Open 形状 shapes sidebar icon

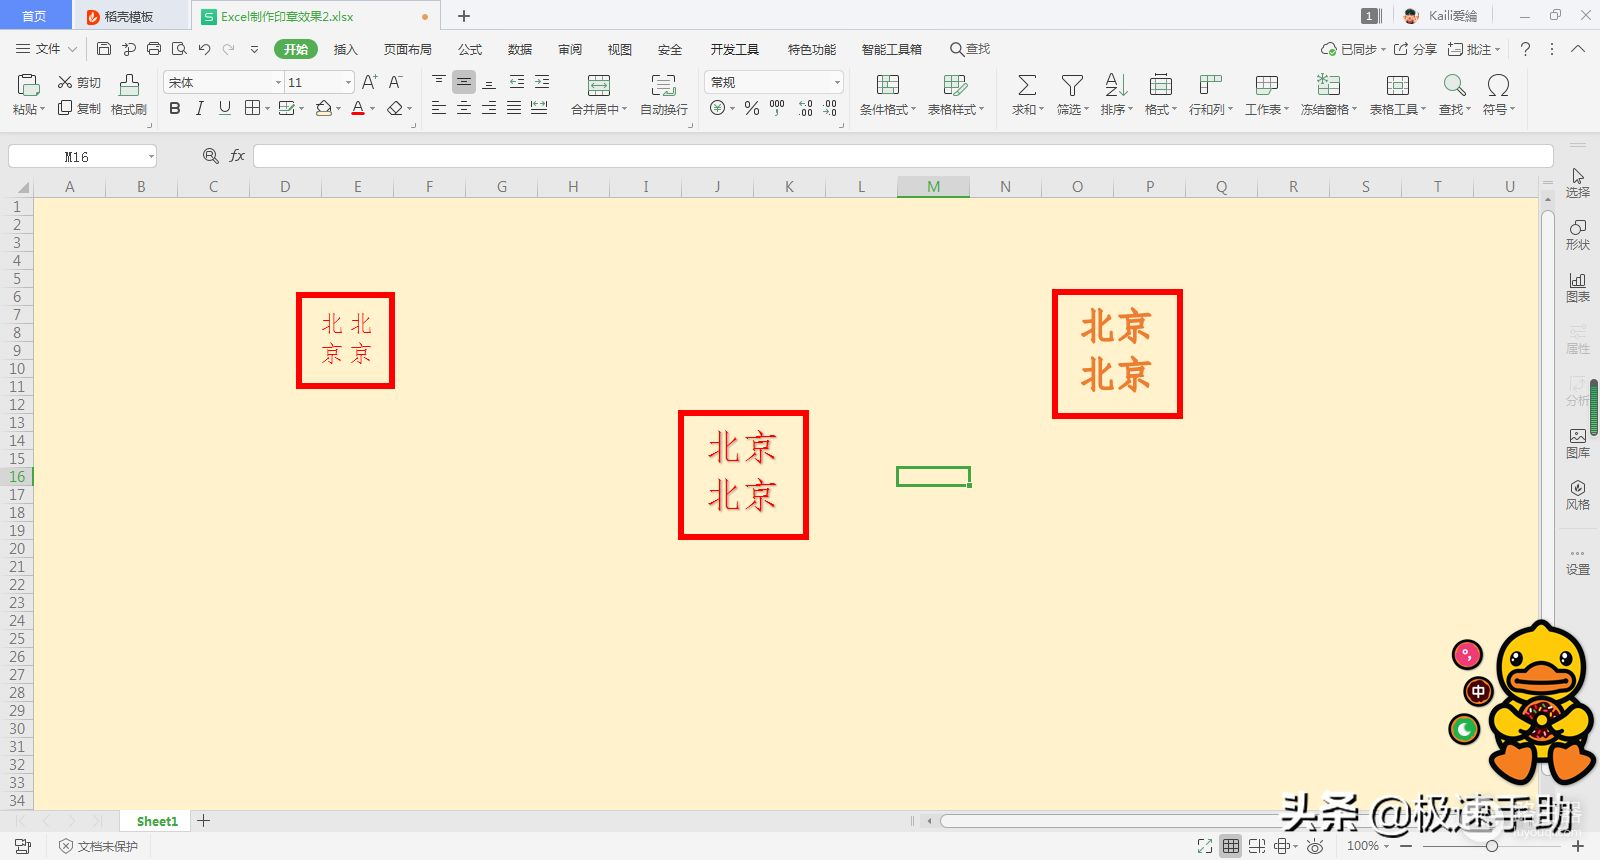pyautogui.click(x=1577, y=235)
